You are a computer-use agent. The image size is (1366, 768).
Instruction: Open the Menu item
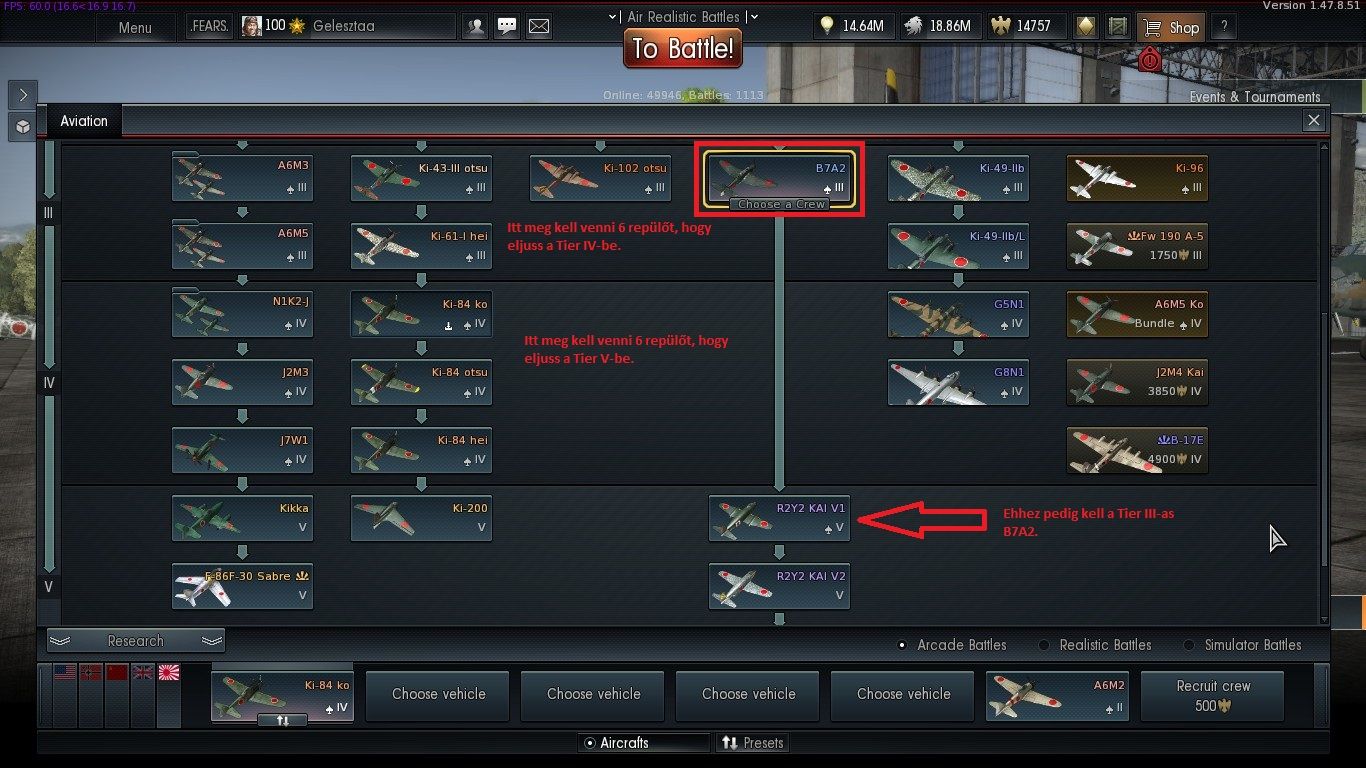pos(135,27)
